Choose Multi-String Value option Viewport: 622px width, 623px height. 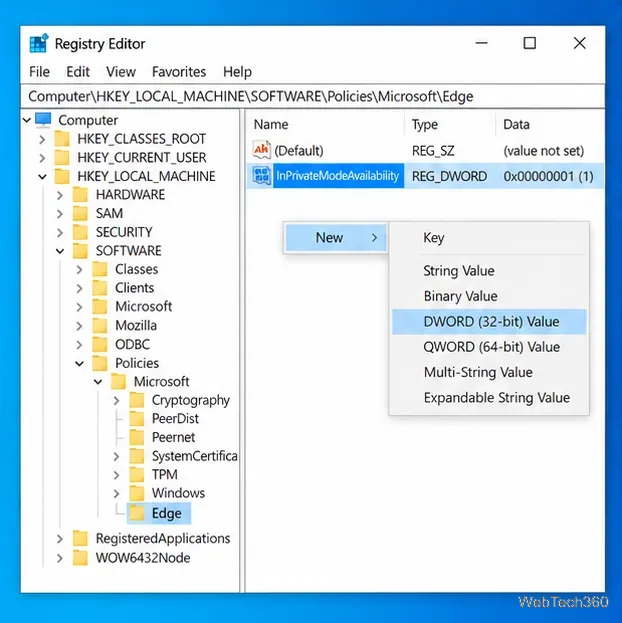(x=489, y=373)
